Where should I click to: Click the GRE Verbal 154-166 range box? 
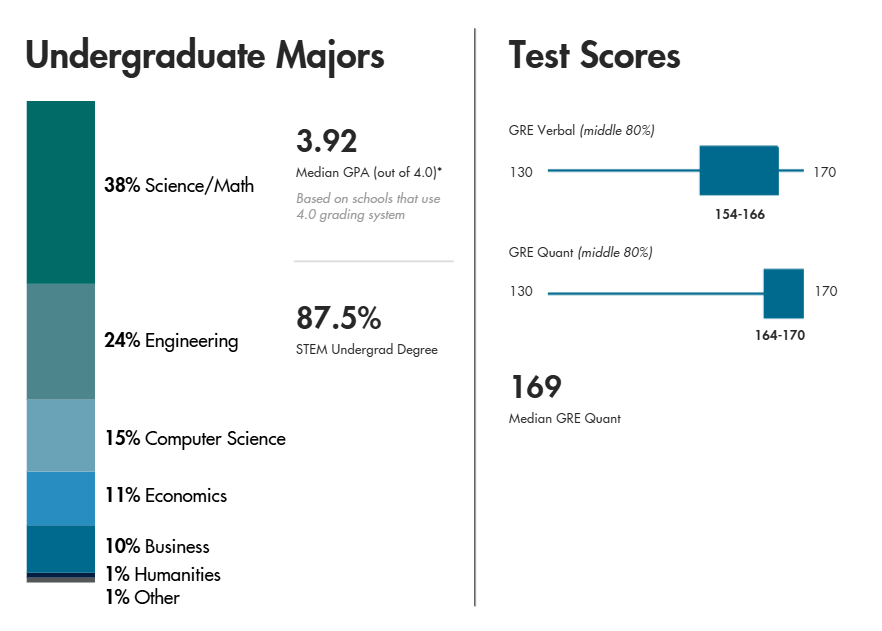pos(739,170)
